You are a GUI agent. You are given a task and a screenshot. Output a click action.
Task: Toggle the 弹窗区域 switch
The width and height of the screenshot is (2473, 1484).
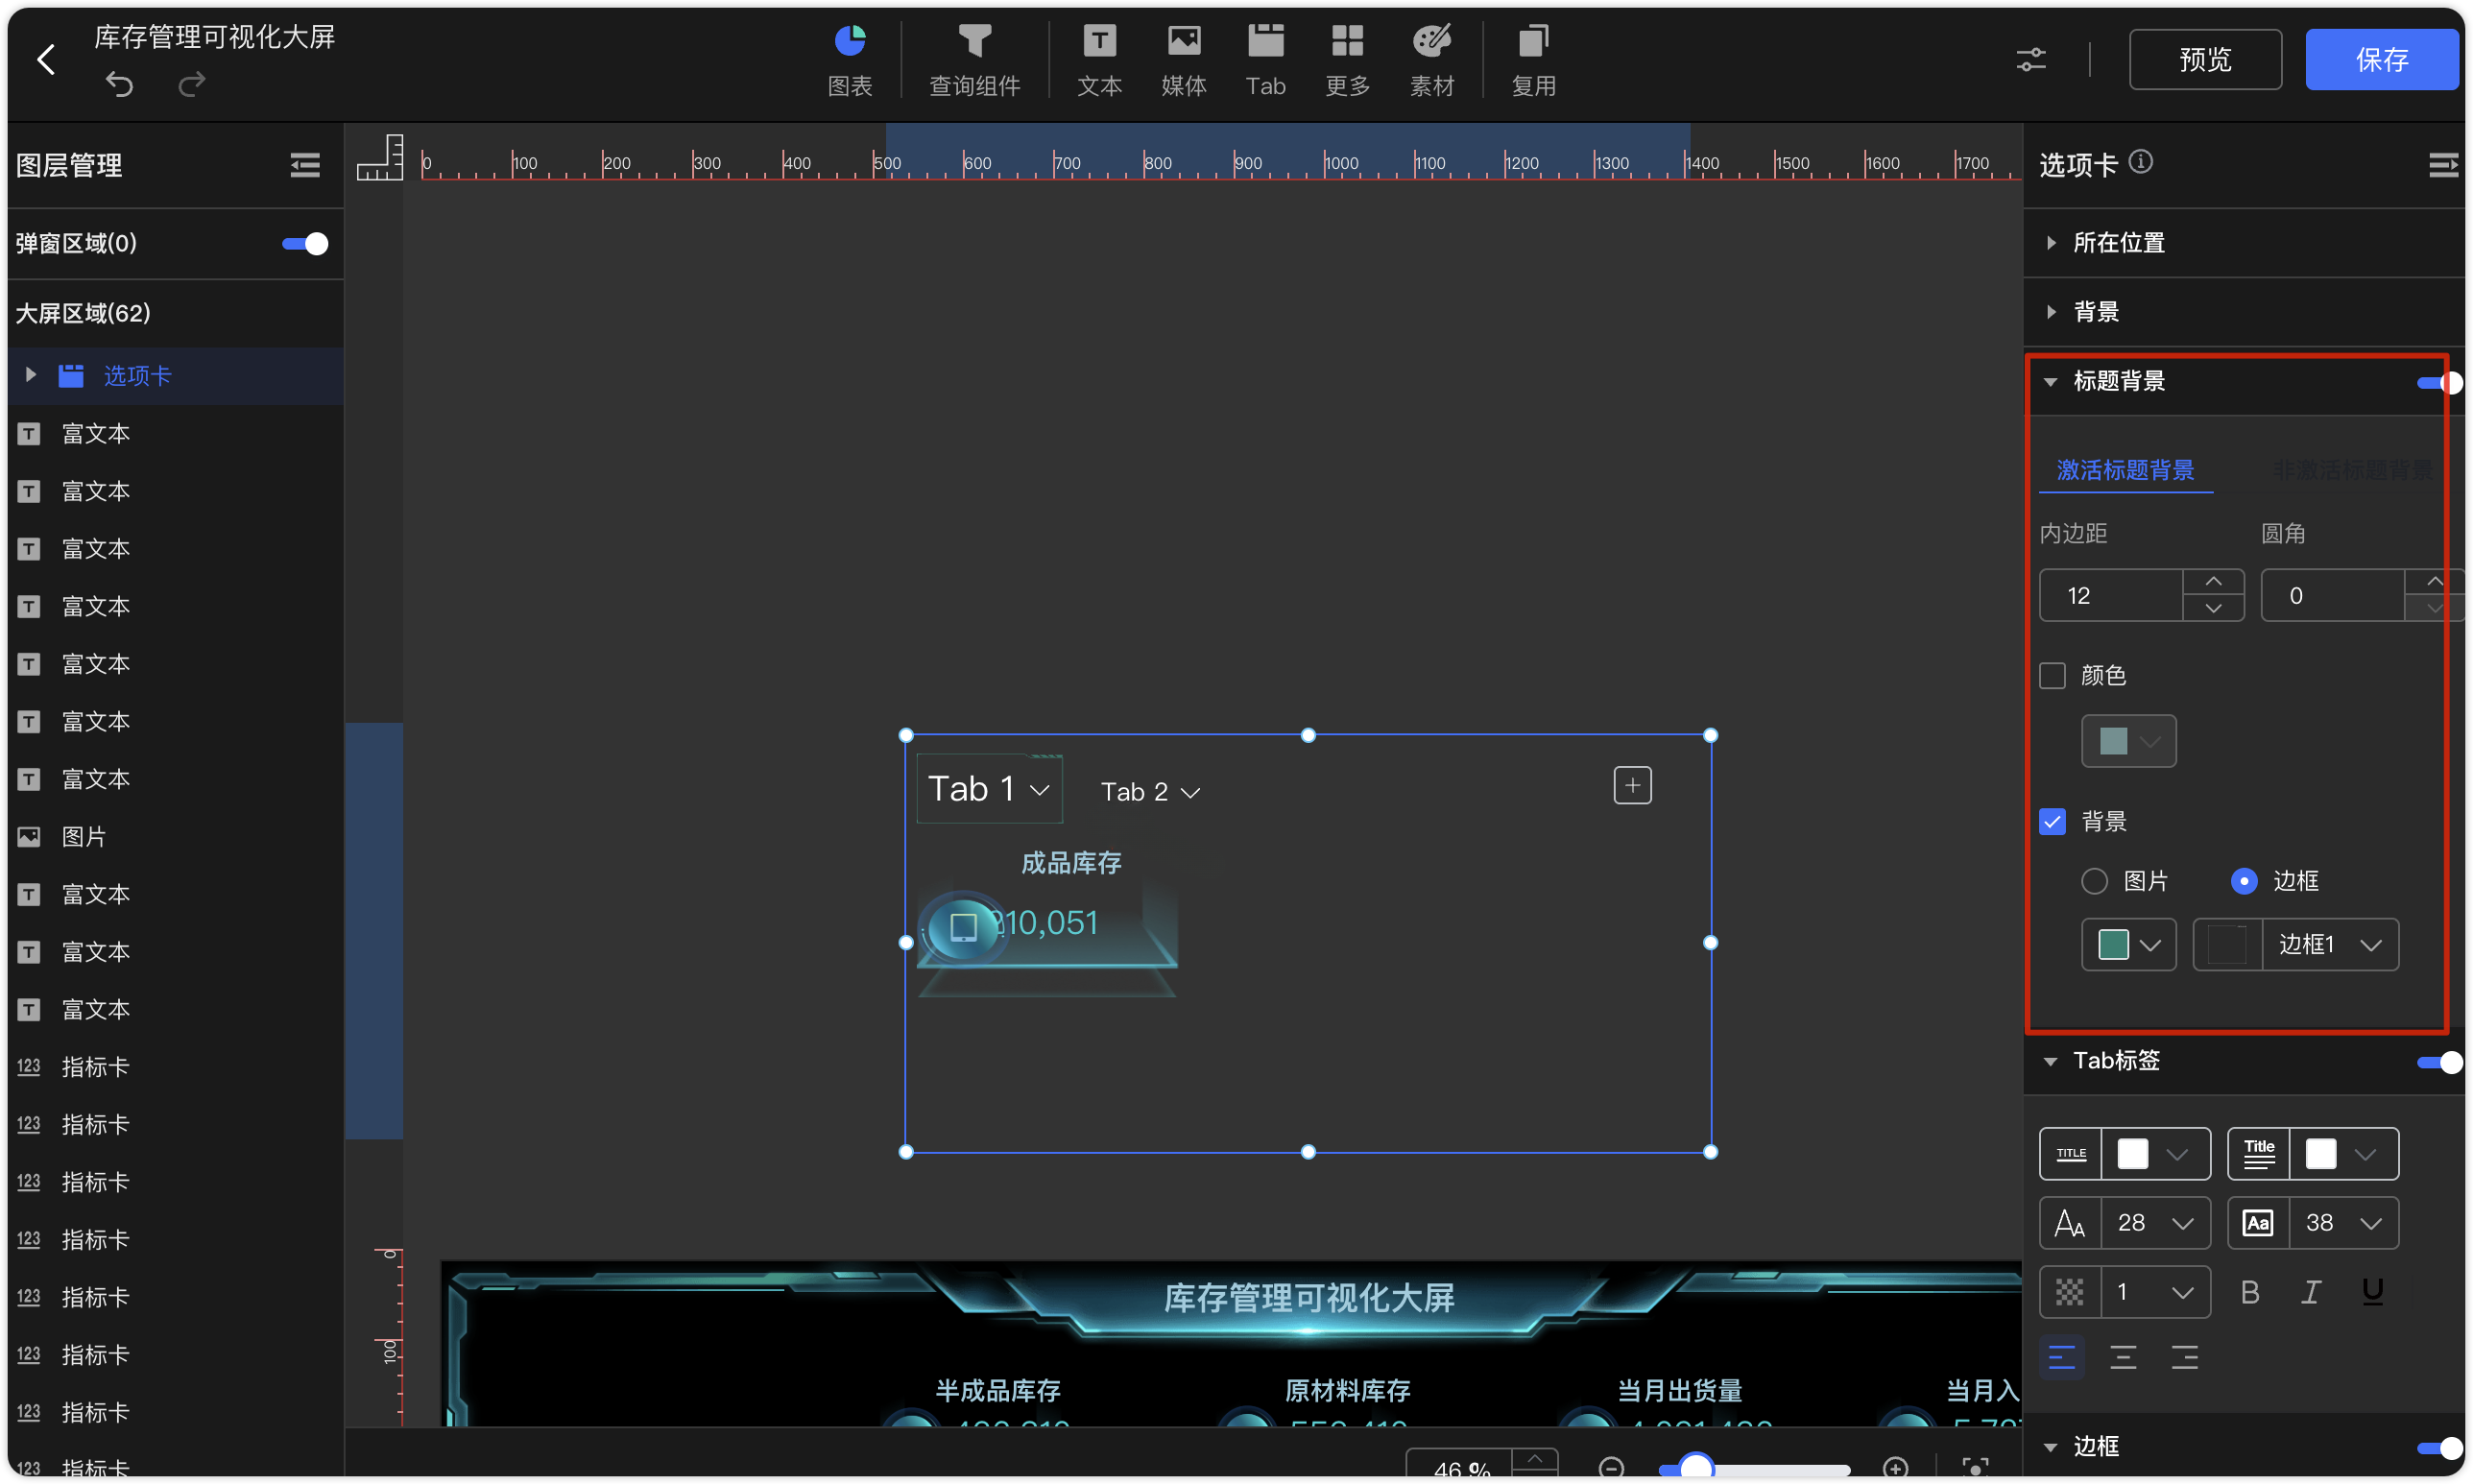pos(304,244)
